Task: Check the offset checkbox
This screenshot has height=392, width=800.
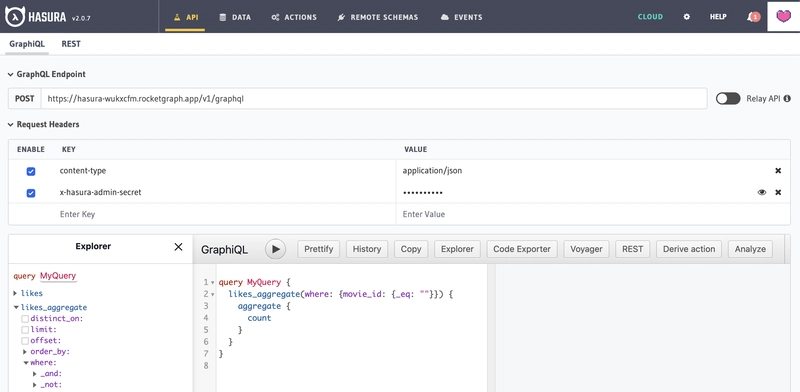Action: click(25, 340)
